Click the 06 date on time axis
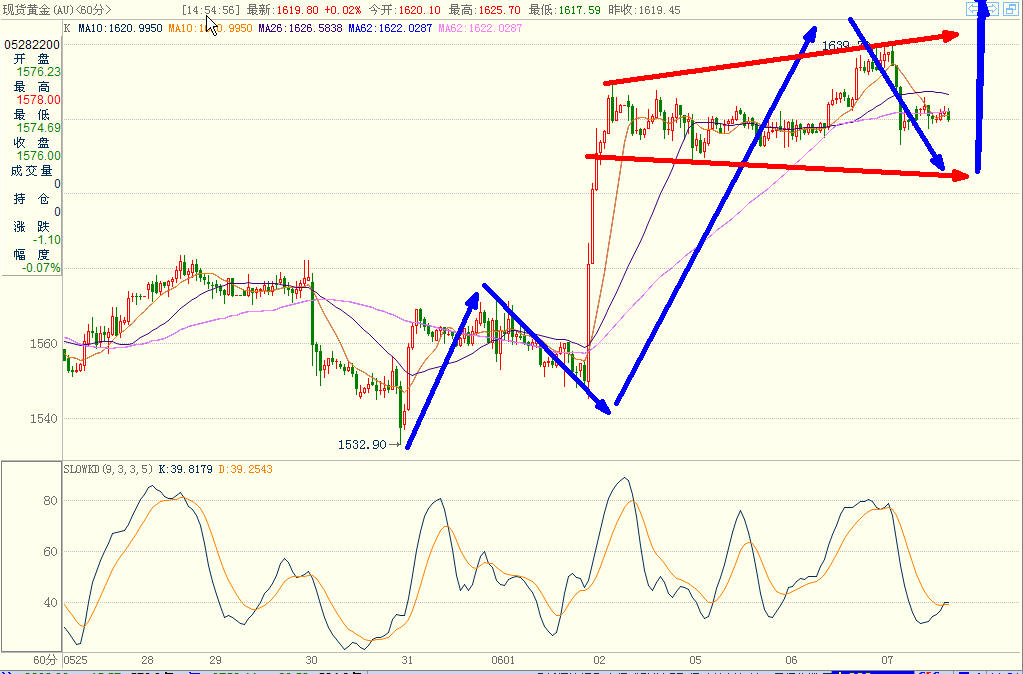This screenshot has height=674, width=1023. click(791, 660)
